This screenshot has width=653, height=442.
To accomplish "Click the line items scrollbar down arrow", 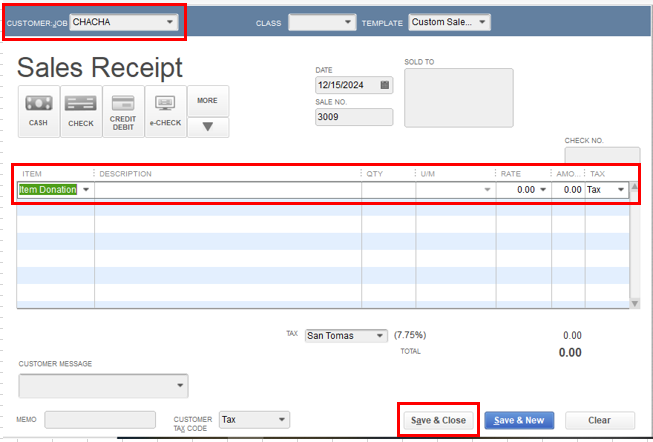I will tap(635, 303).
